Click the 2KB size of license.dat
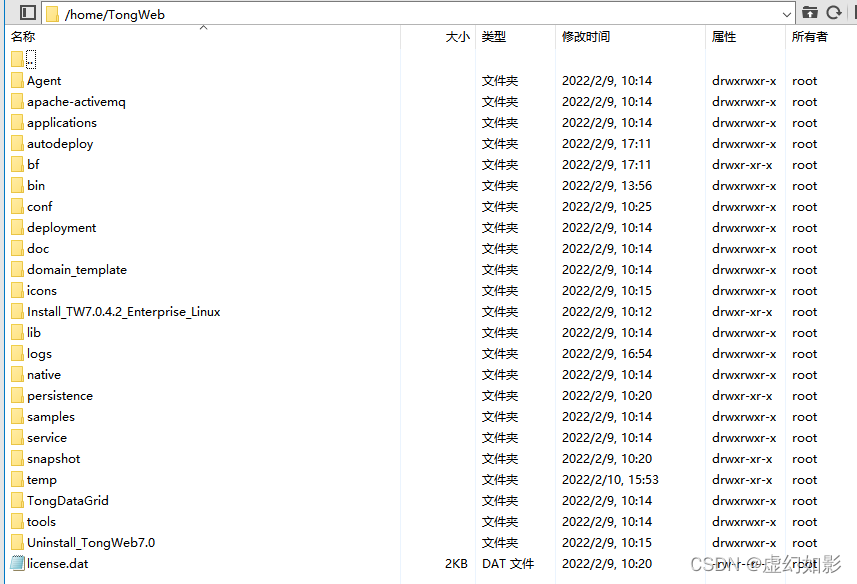 456,564
